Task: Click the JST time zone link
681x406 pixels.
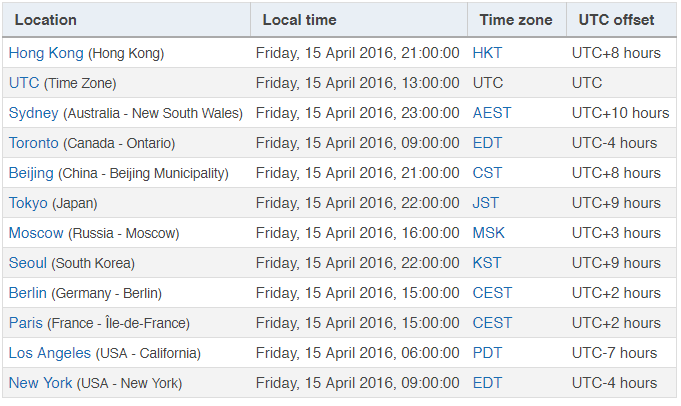Action: click(x=486, y=203)
